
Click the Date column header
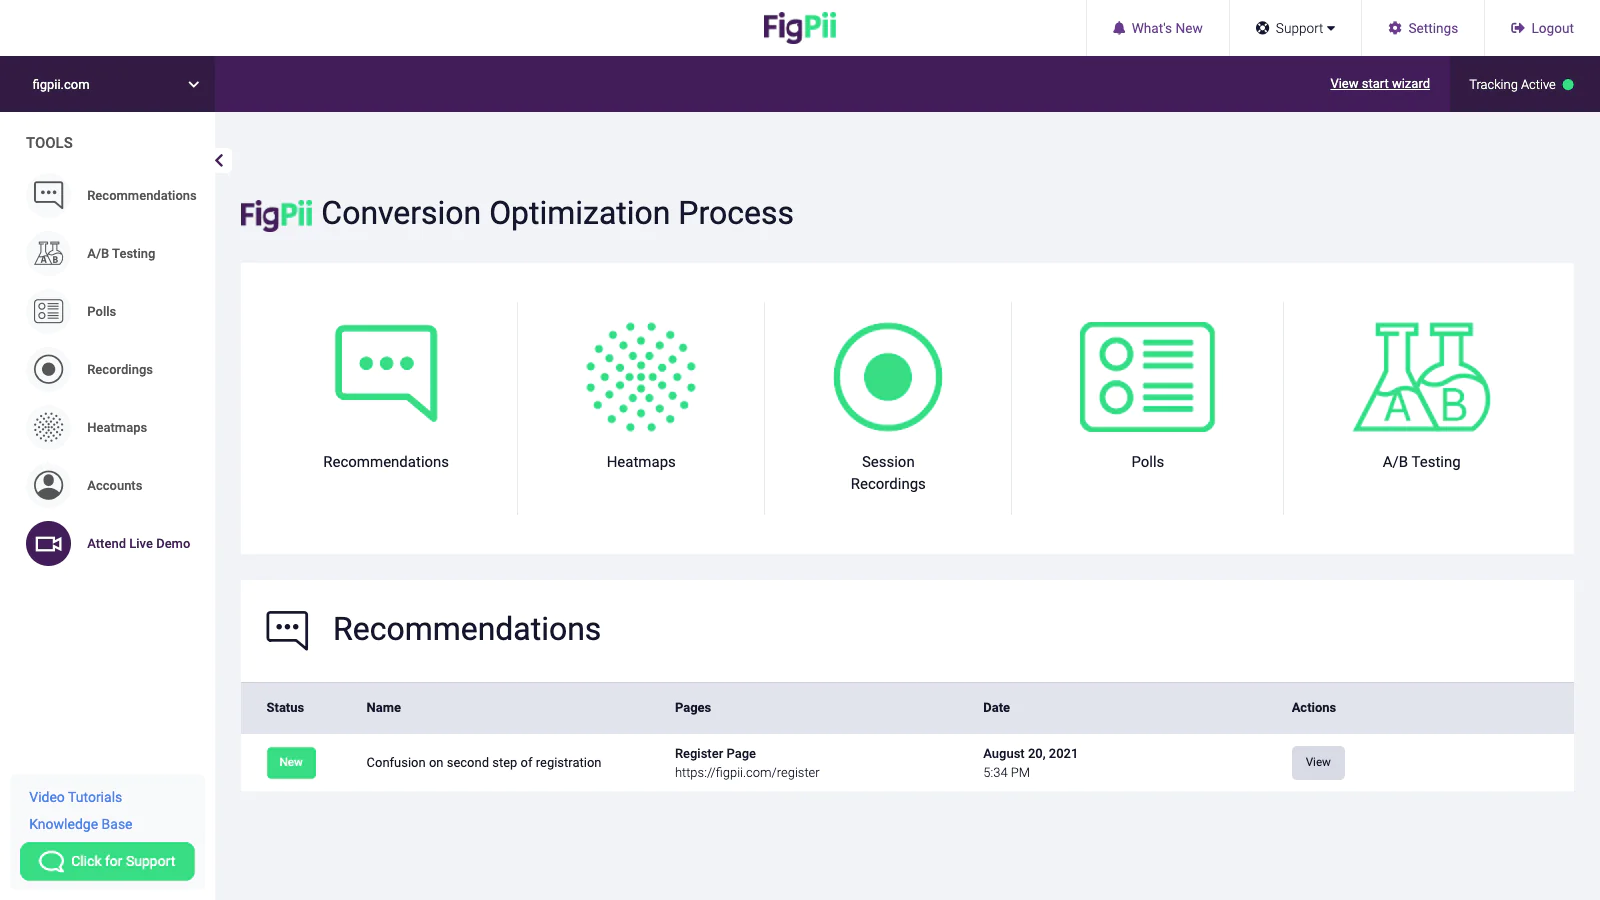coord(996,708)
